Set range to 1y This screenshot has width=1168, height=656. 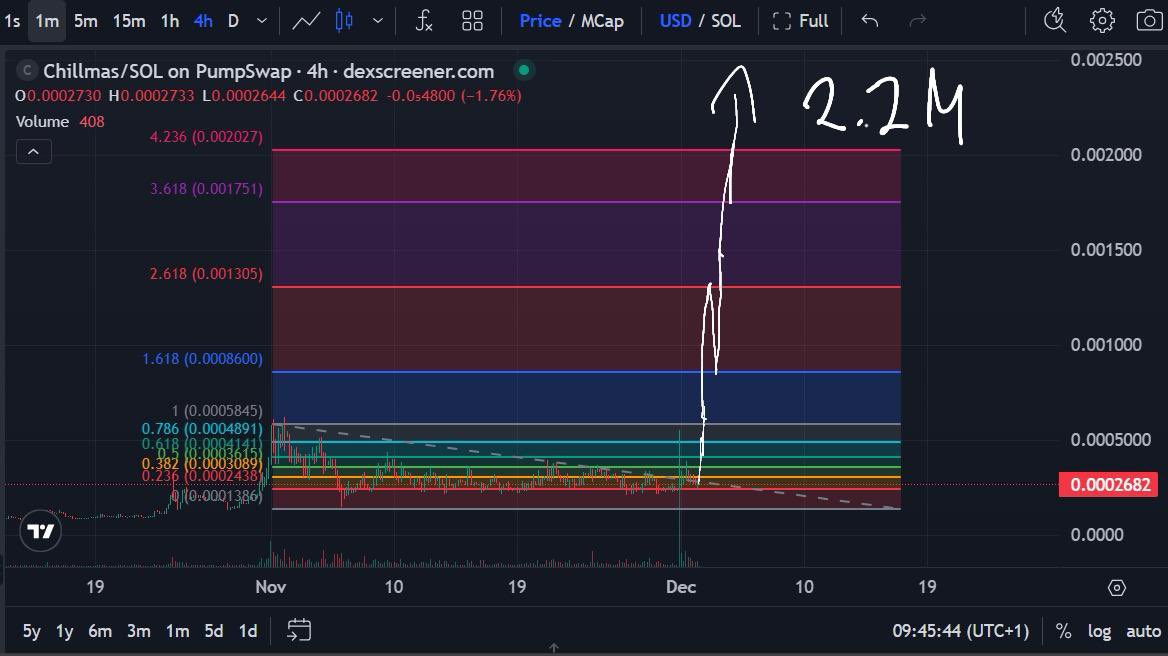pyautogui.click(x=65, y=631)
